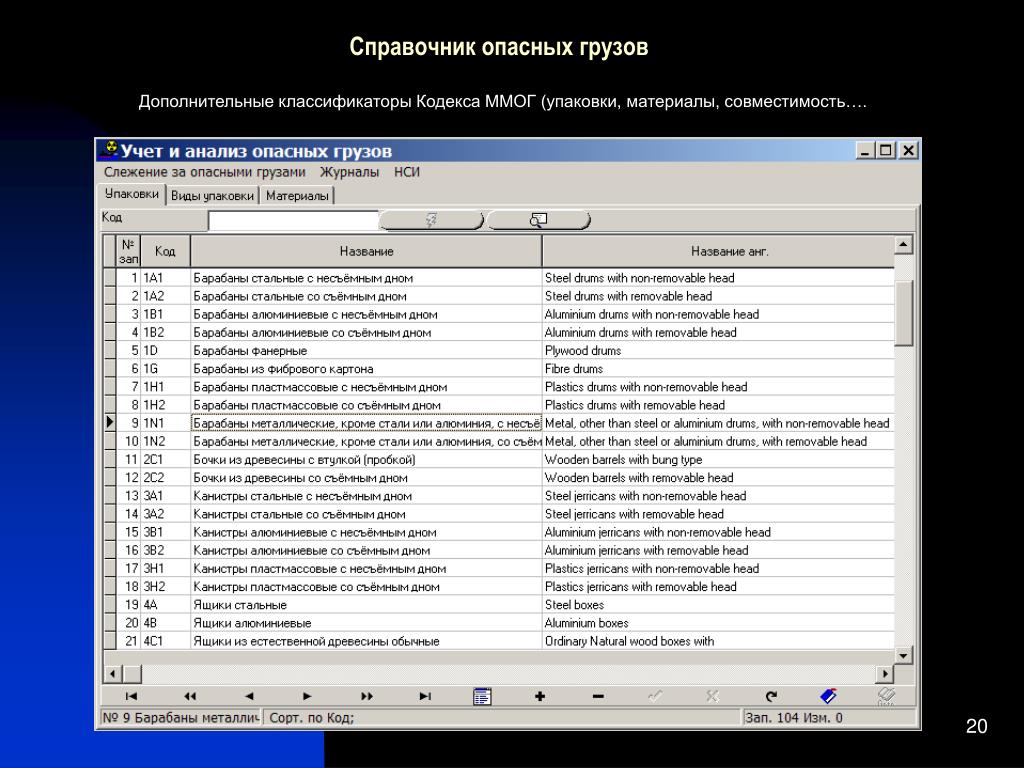This screenshot has width=1024, height=768.
Task: Select the row with code 3A1
Action: click(499, 496)
